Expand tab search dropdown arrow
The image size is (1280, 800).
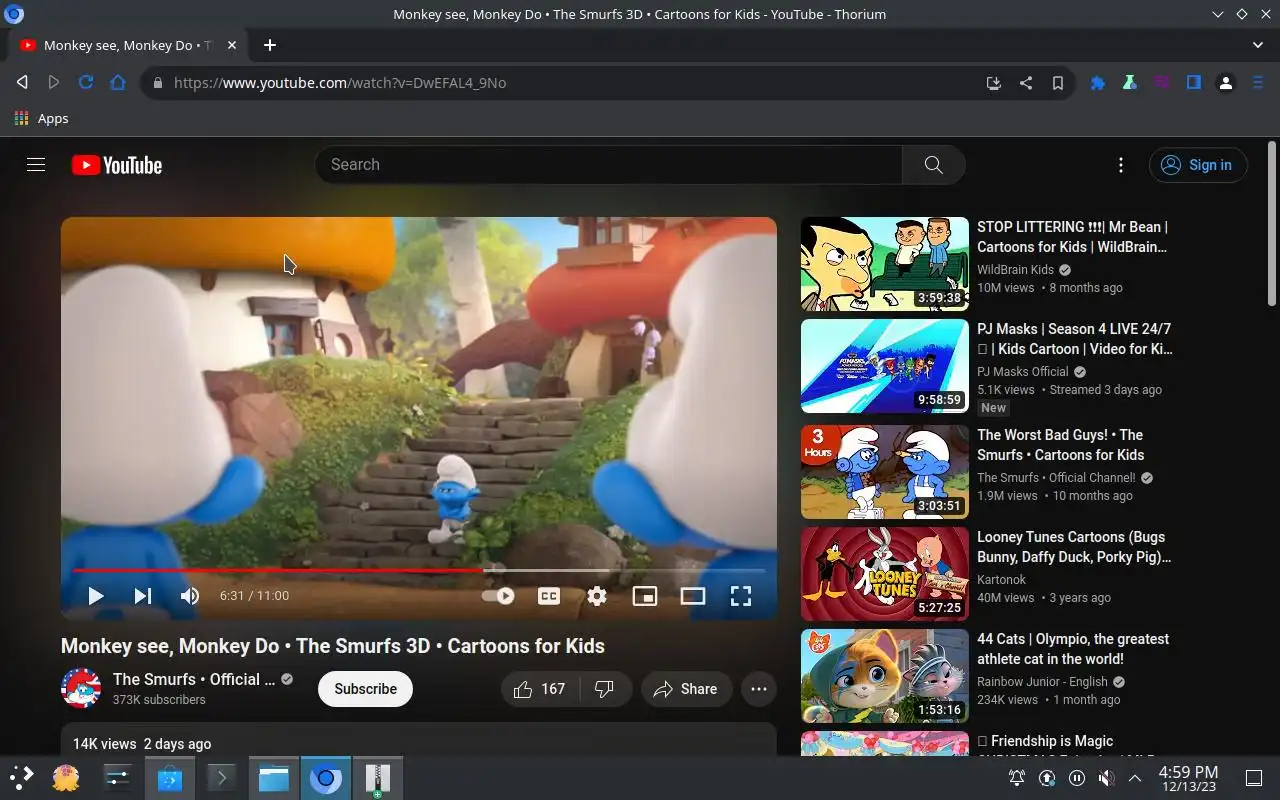tap(1258, 45)
